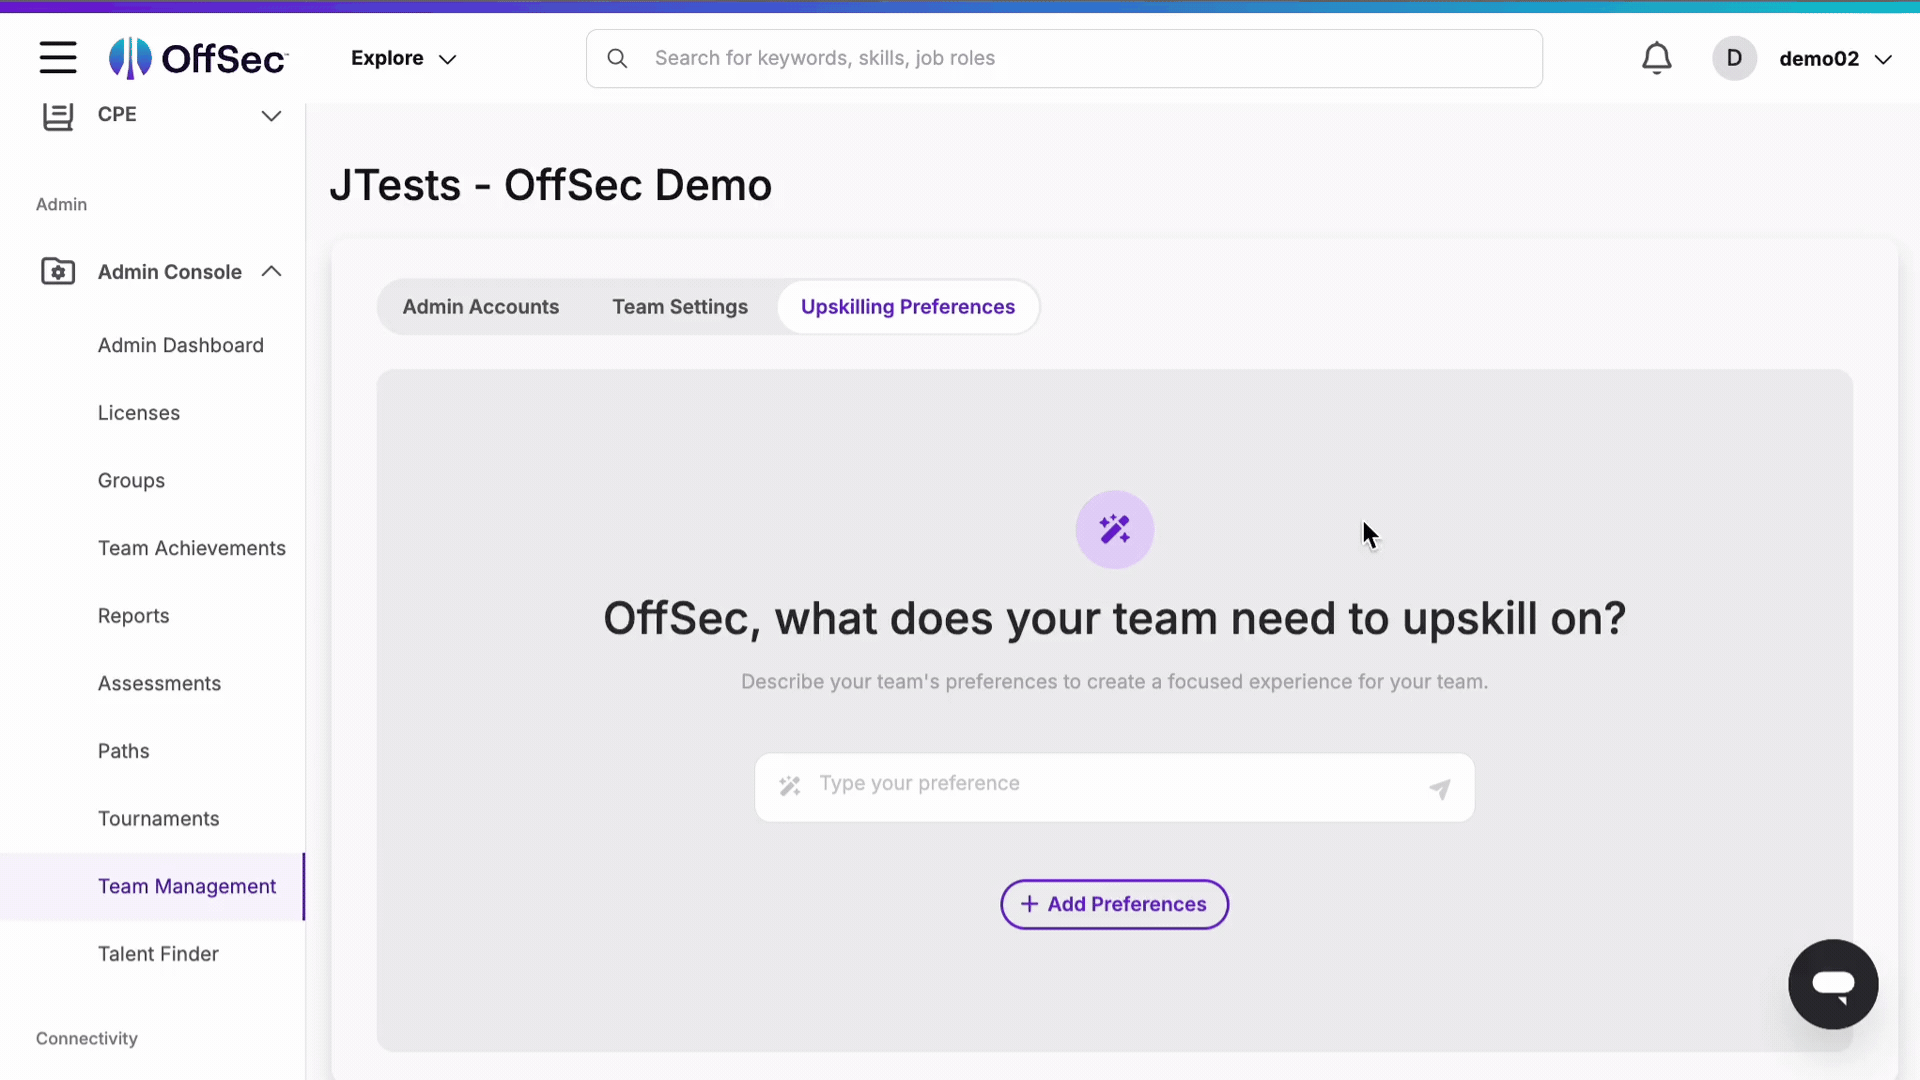Go to the Admin Dashboard page
1920x1080 pixels.
[x=181, y=345]
